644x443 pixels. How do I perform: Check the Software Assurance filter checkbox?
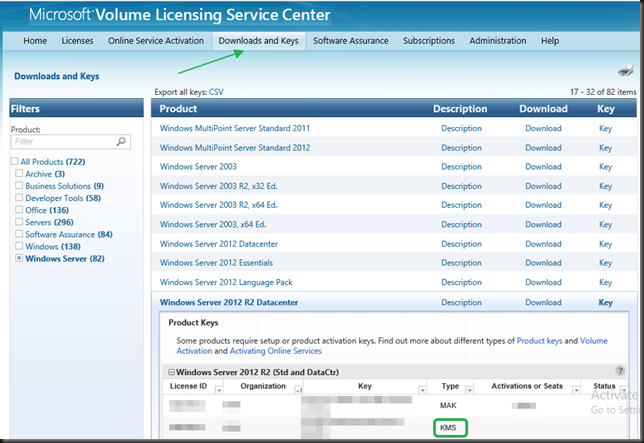[19, 234]
